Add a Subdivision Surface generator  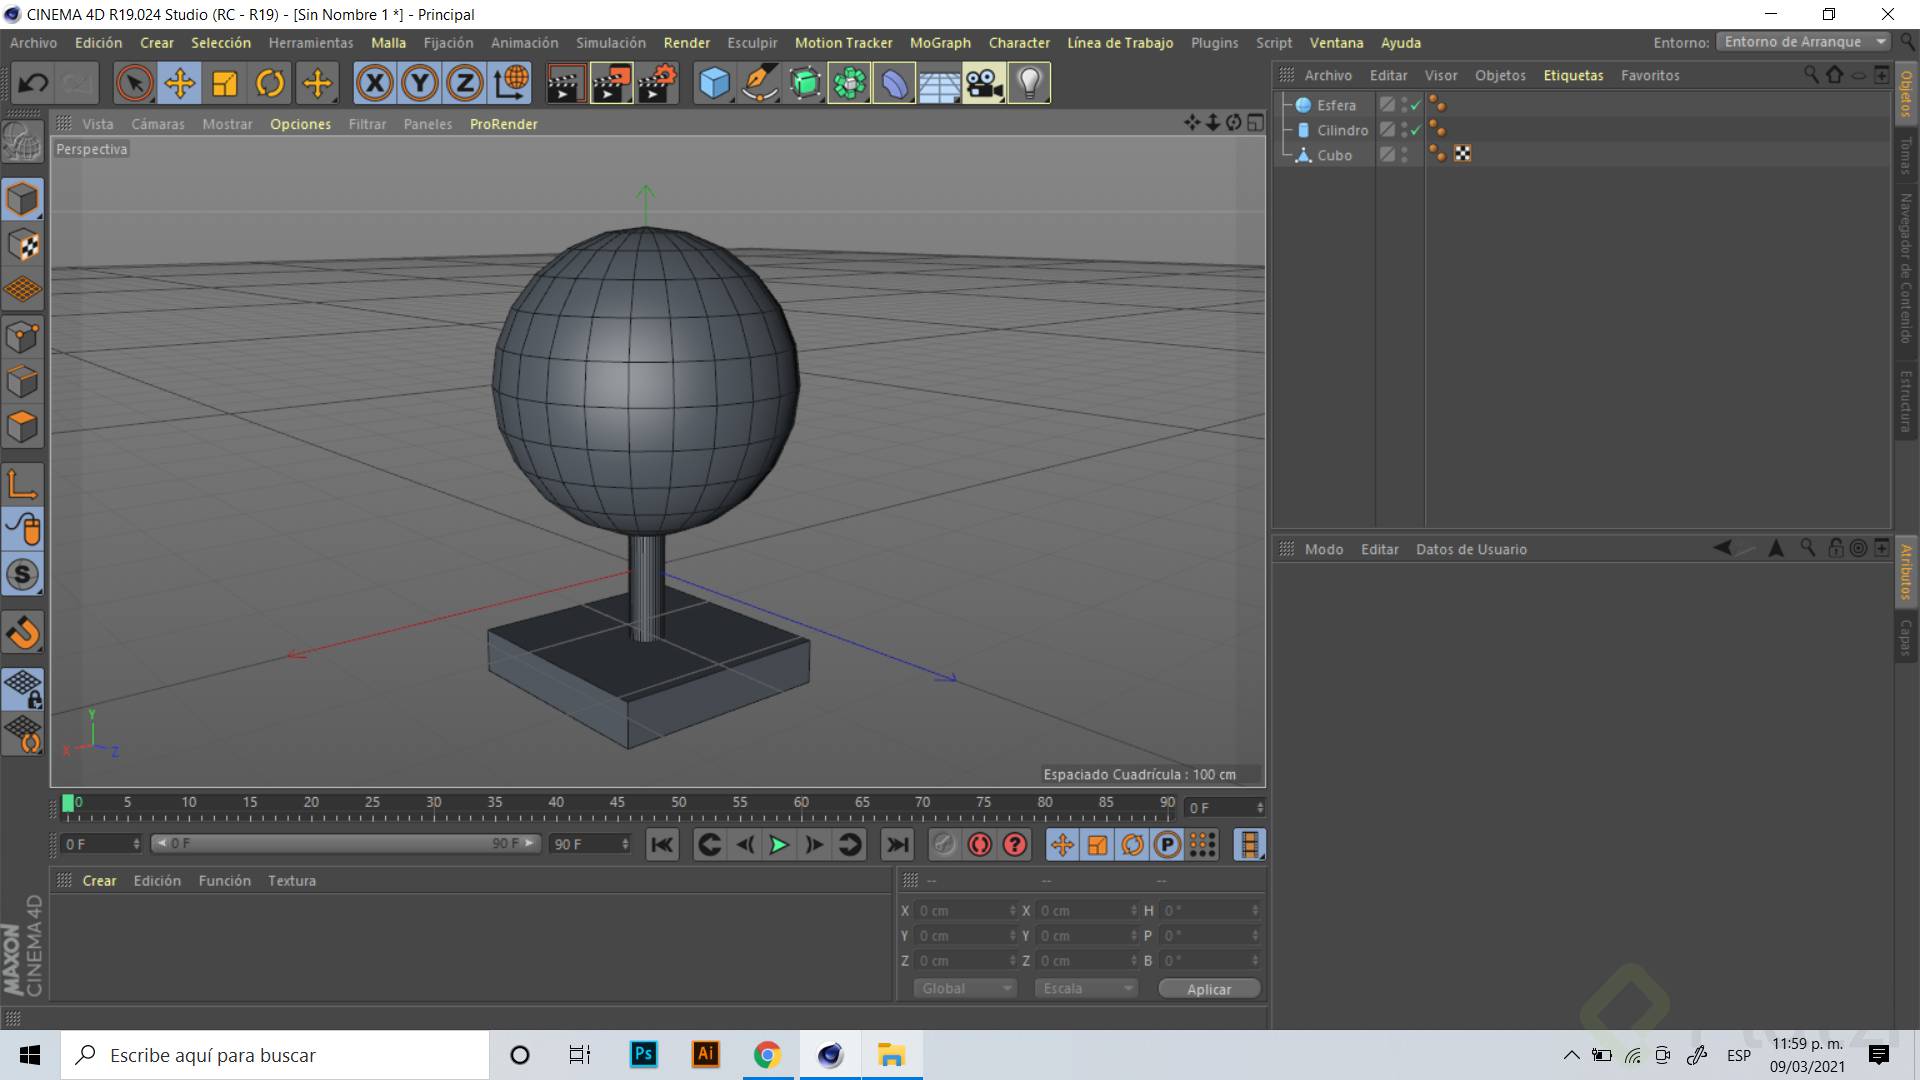point(804,83)
